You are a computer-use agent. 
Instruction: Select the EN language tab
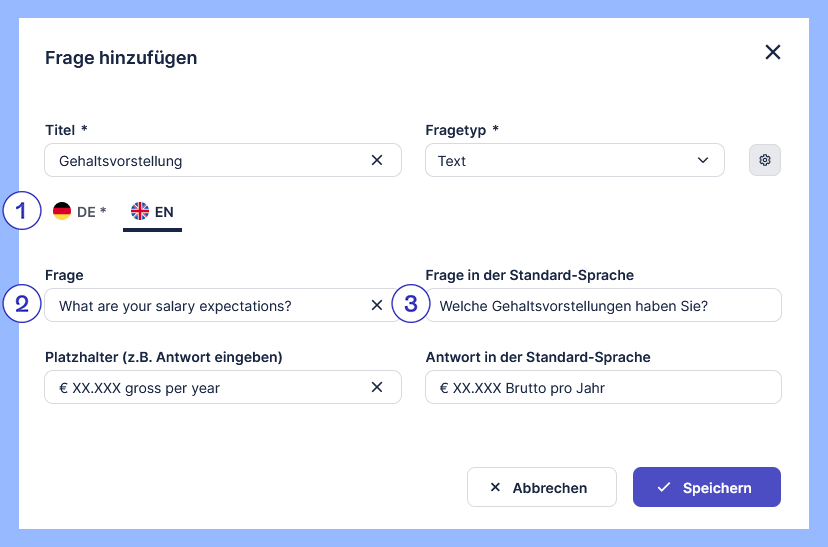153,212
